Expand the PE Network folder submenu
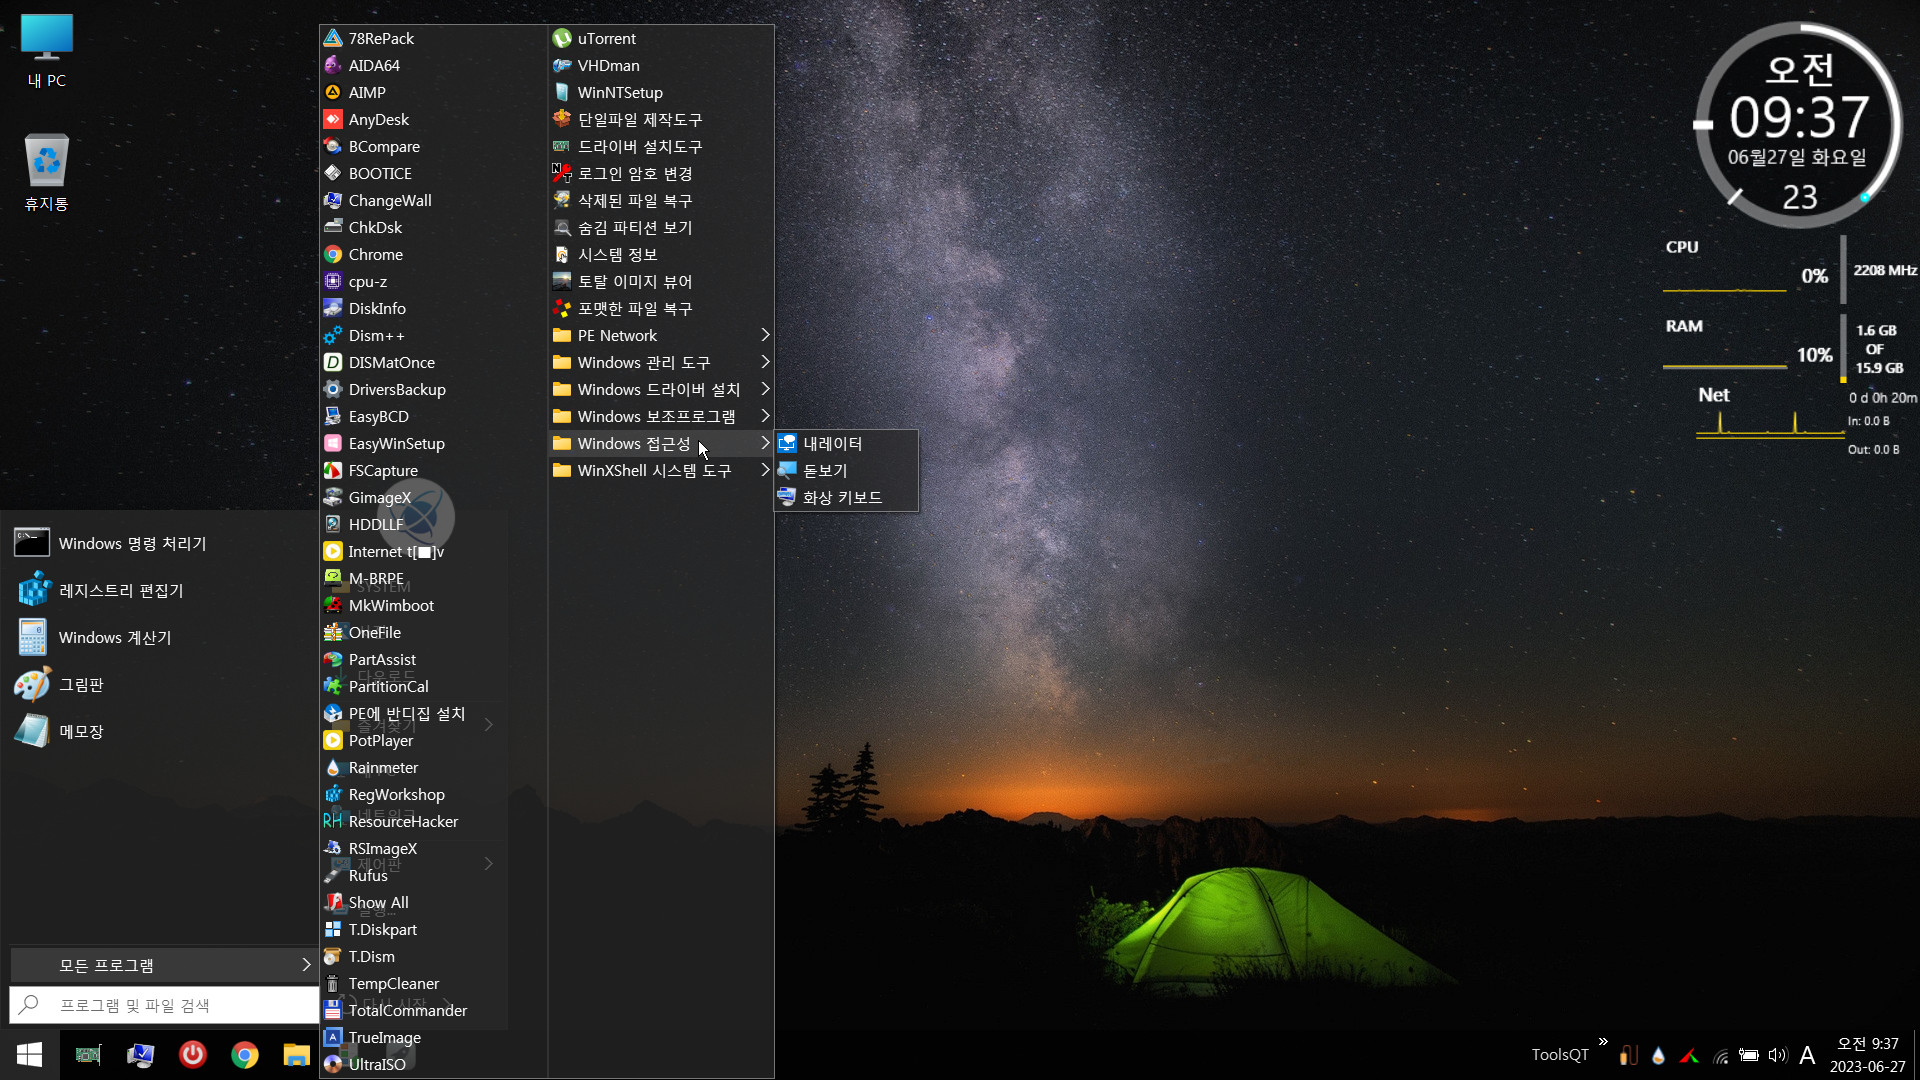This screenshot has height=1080, width=1920. click(661, 335)
